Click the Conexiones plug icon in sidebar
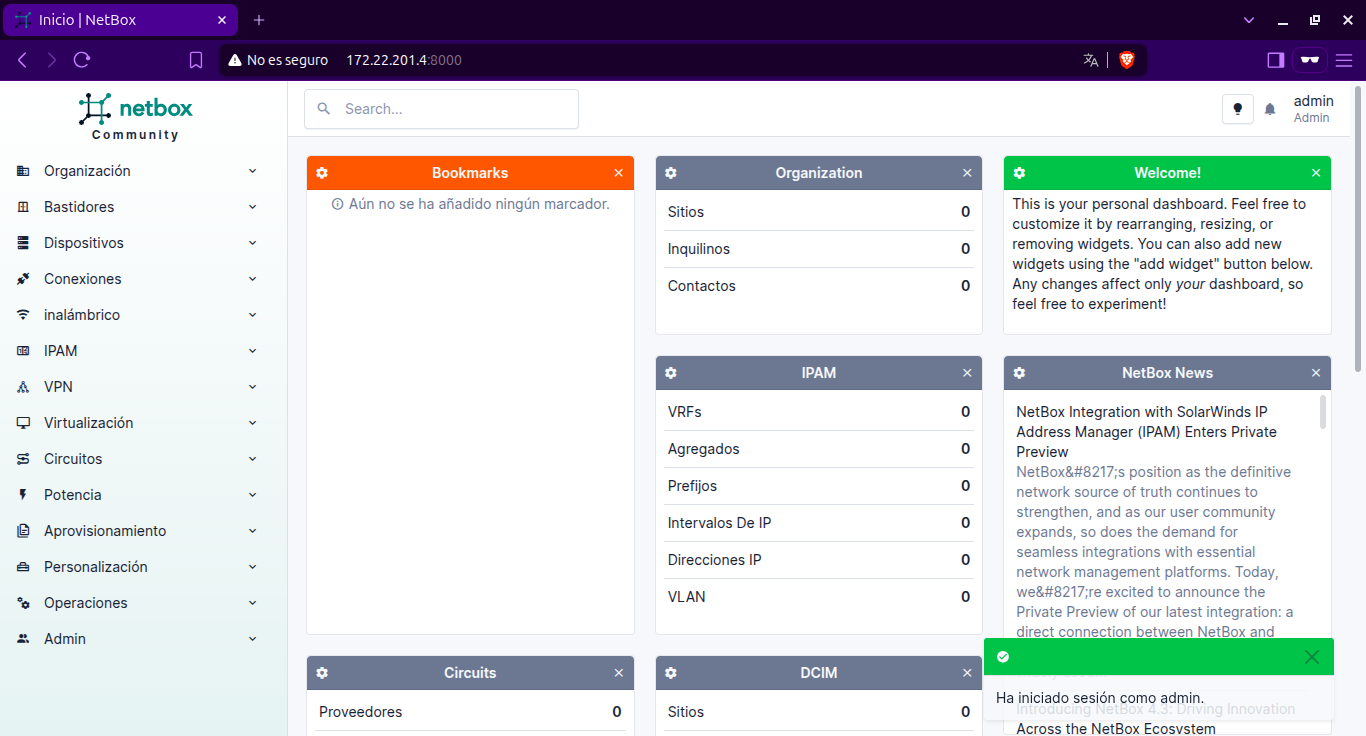 tap(23, 279)
